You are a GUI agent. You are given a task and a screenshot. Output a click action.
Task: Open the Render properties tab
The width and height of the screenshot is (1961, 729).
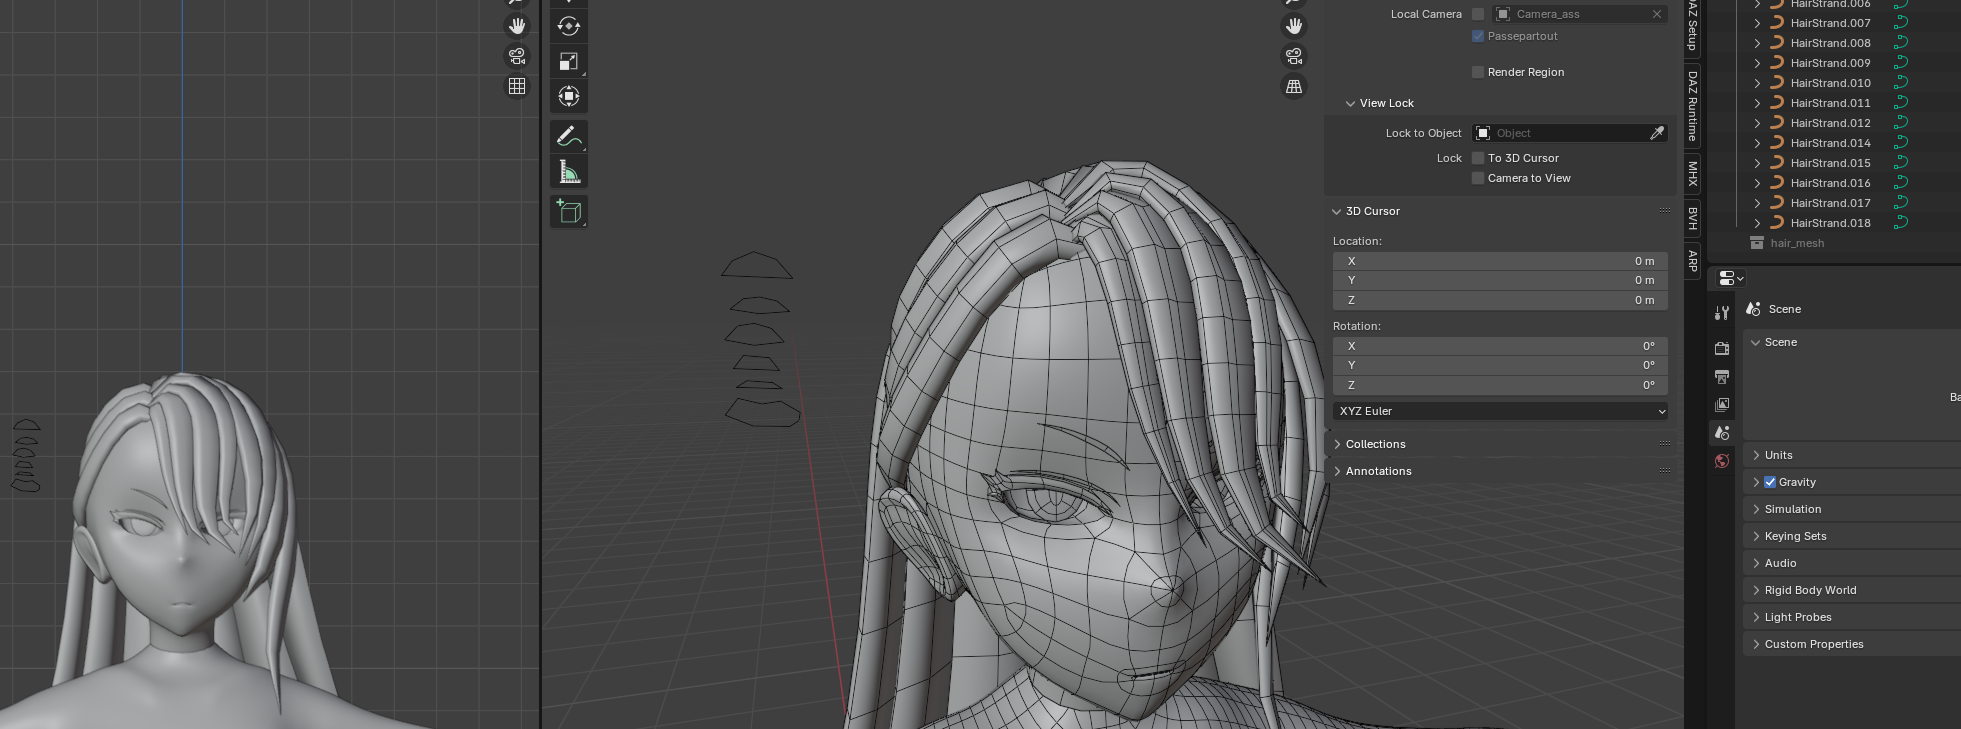1722,348
